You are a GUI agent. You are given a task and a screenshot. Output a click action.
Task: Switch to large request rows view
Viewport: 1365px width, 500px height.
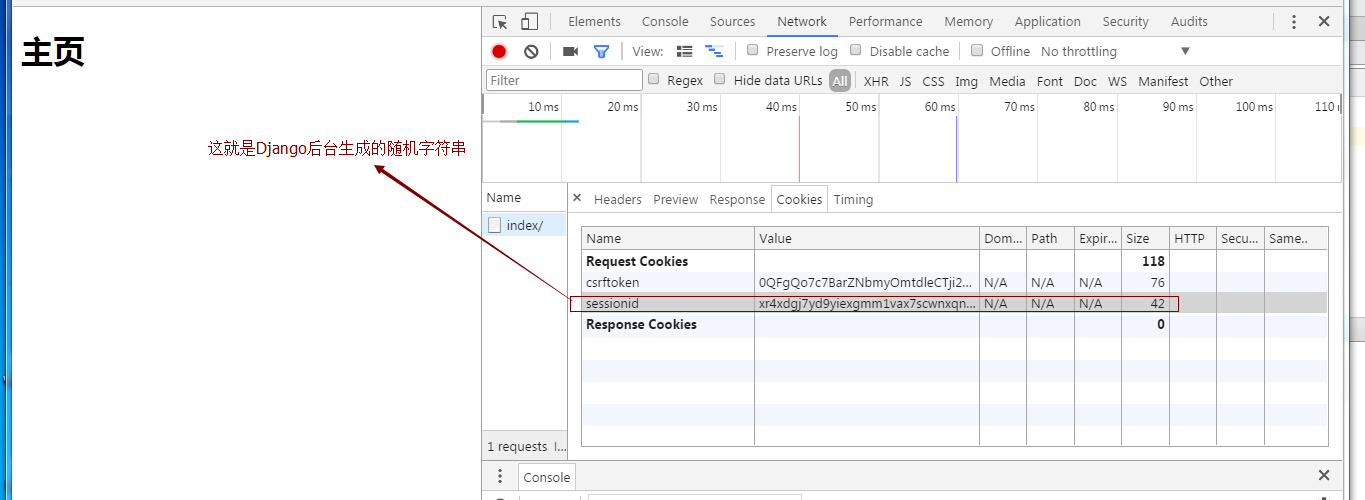[x=685, y=52]
